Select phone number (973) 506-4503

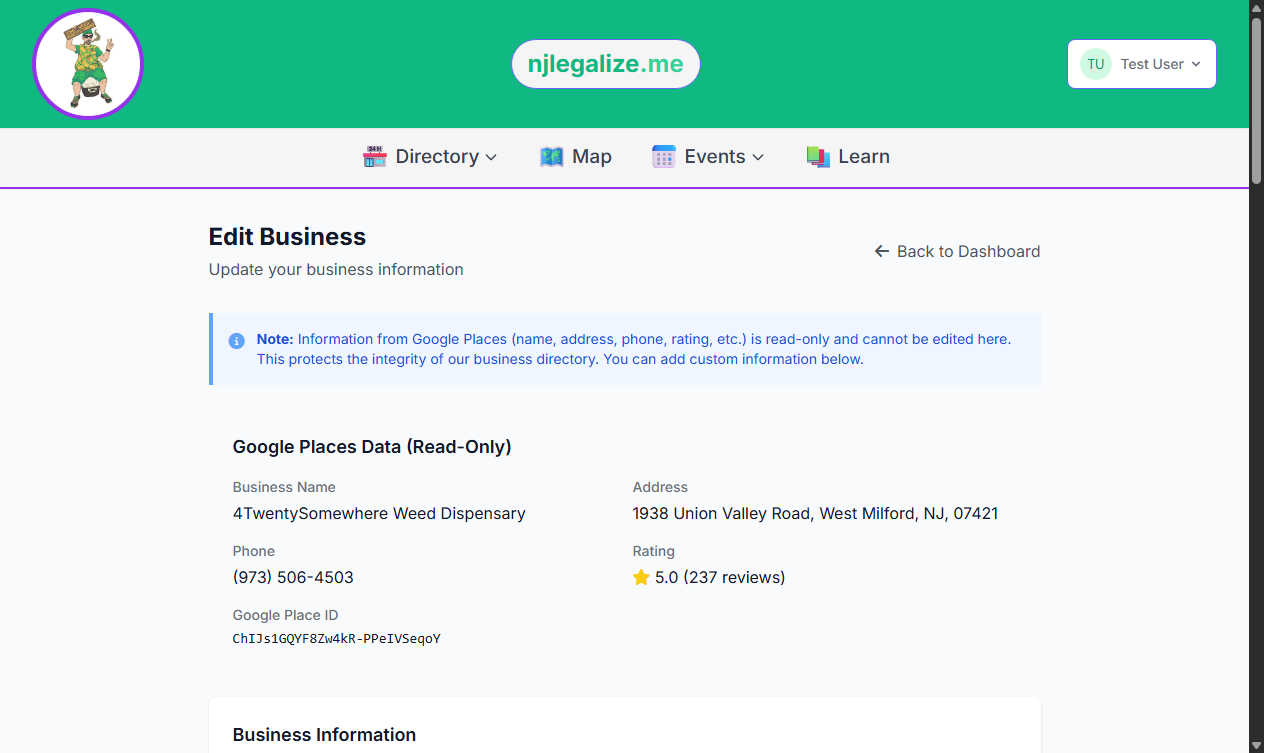point(293,577)
